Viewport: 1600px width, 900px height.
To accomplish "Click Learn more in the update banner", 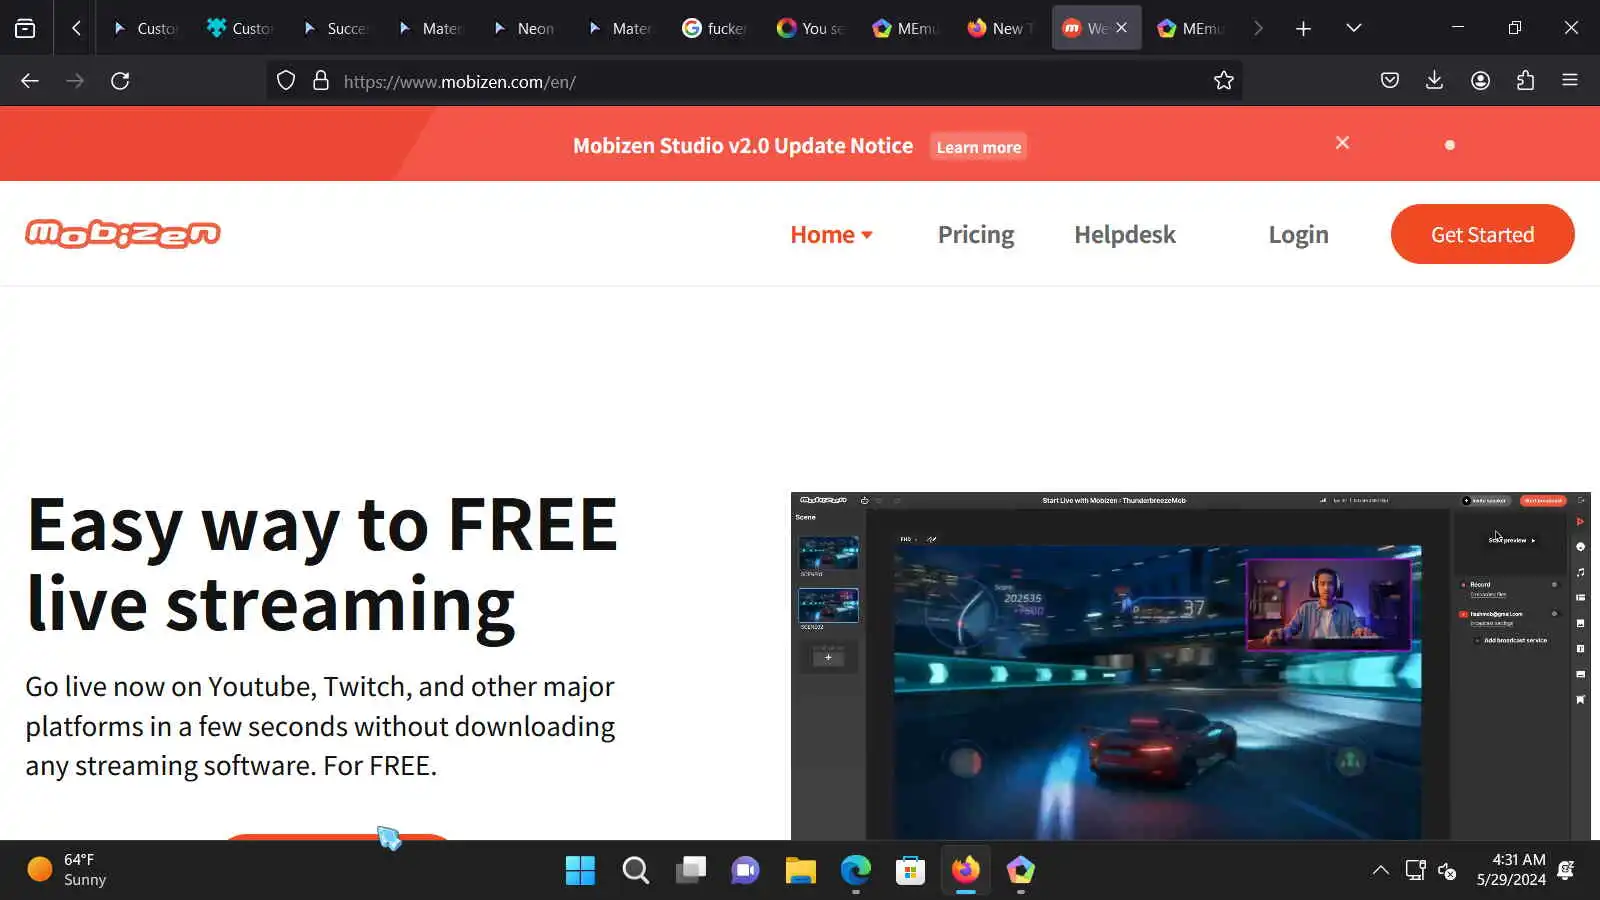I will (979, 147).
